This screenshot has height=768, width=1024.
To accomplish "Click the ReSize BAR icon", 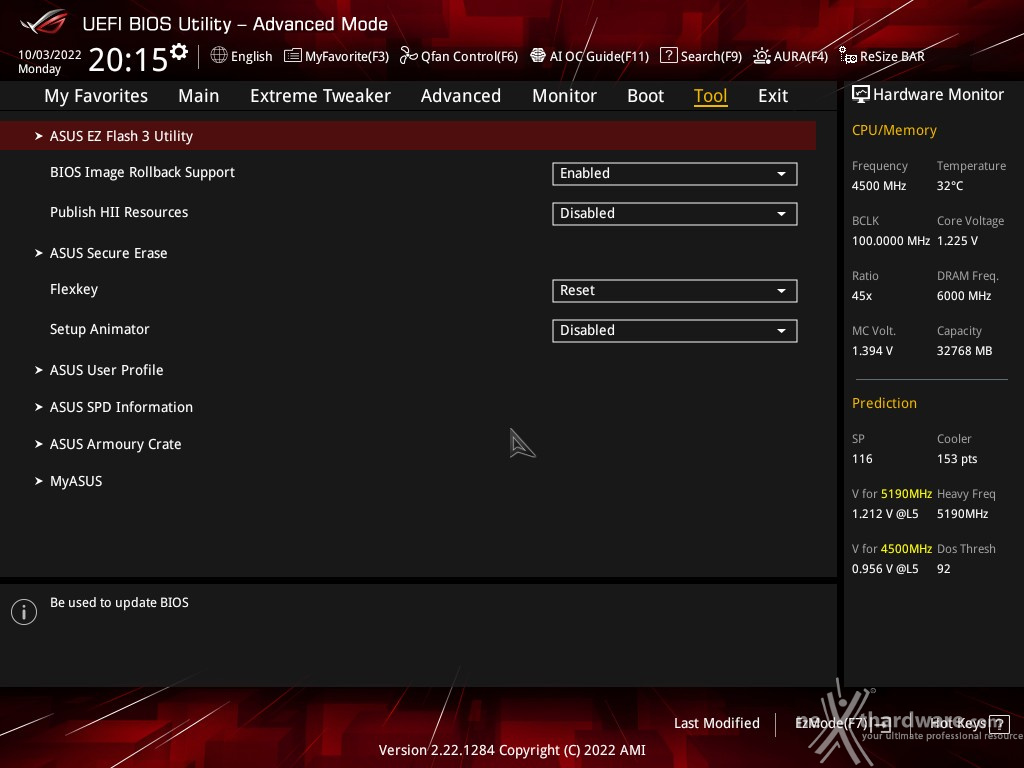I will click(x=848, y=56).
